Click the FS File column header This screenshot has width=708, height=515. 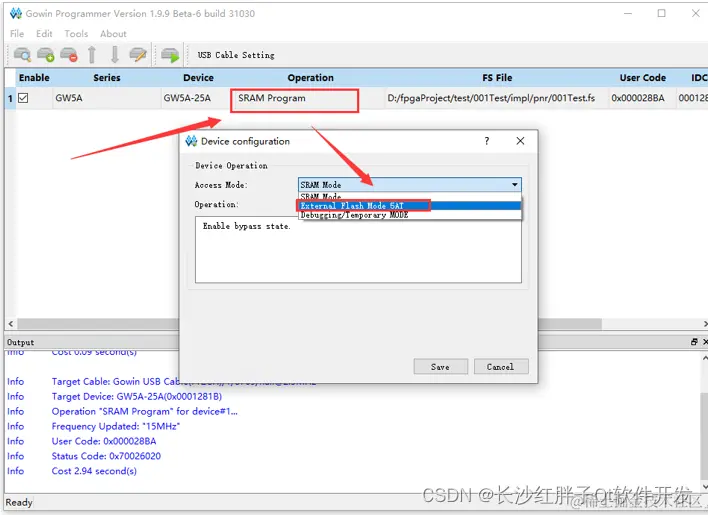pos(497,78)
